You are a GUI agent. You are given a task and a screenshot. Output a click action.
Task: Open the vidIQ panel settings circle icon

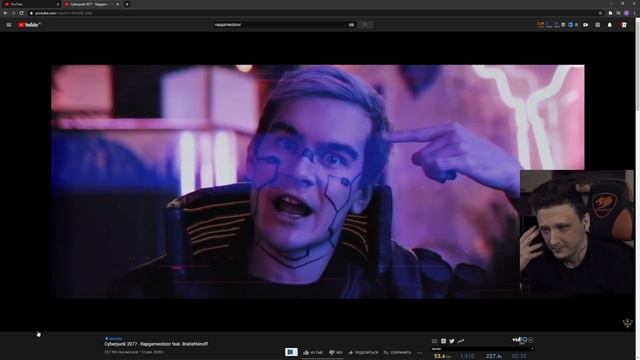pyautogui.click(x=531, y=340)
